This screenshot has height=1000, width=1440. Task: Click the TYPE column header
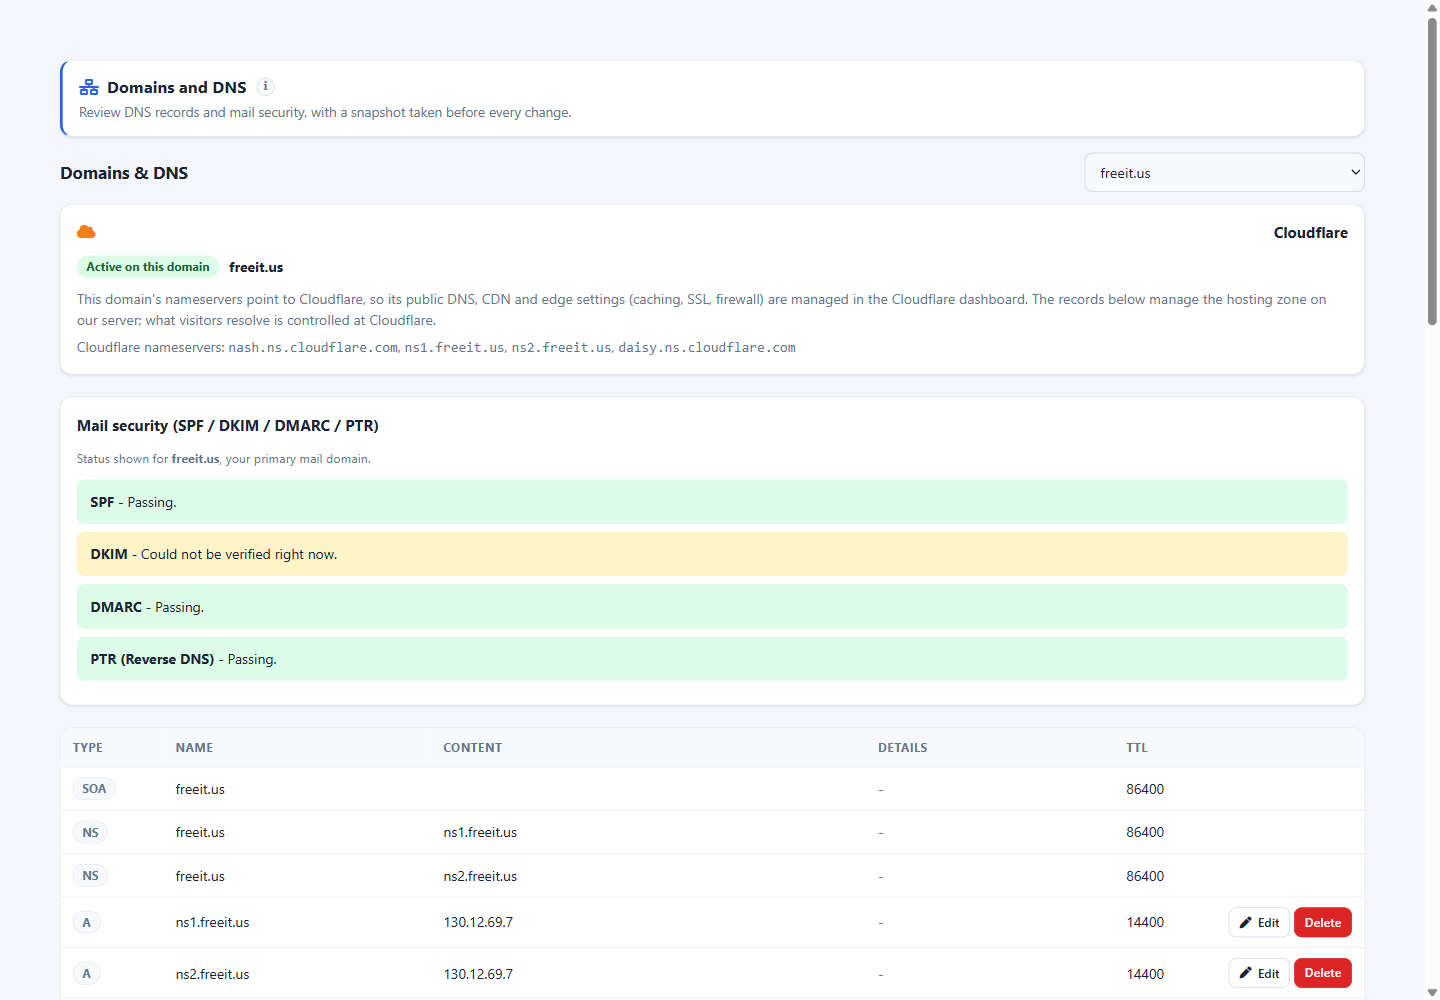(88, 748)
